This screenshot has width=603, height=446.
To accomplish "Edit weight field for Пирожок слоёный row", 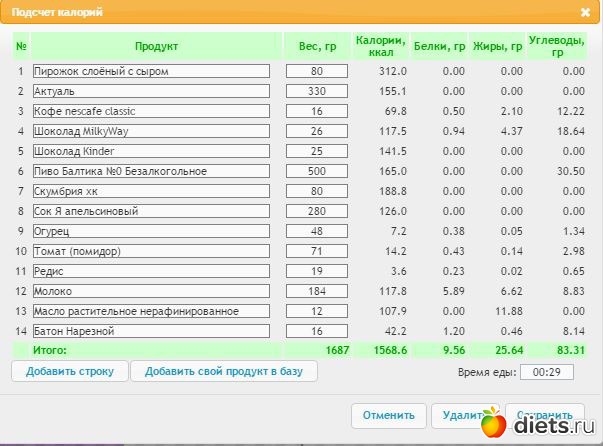I will (x=317, y=71).
